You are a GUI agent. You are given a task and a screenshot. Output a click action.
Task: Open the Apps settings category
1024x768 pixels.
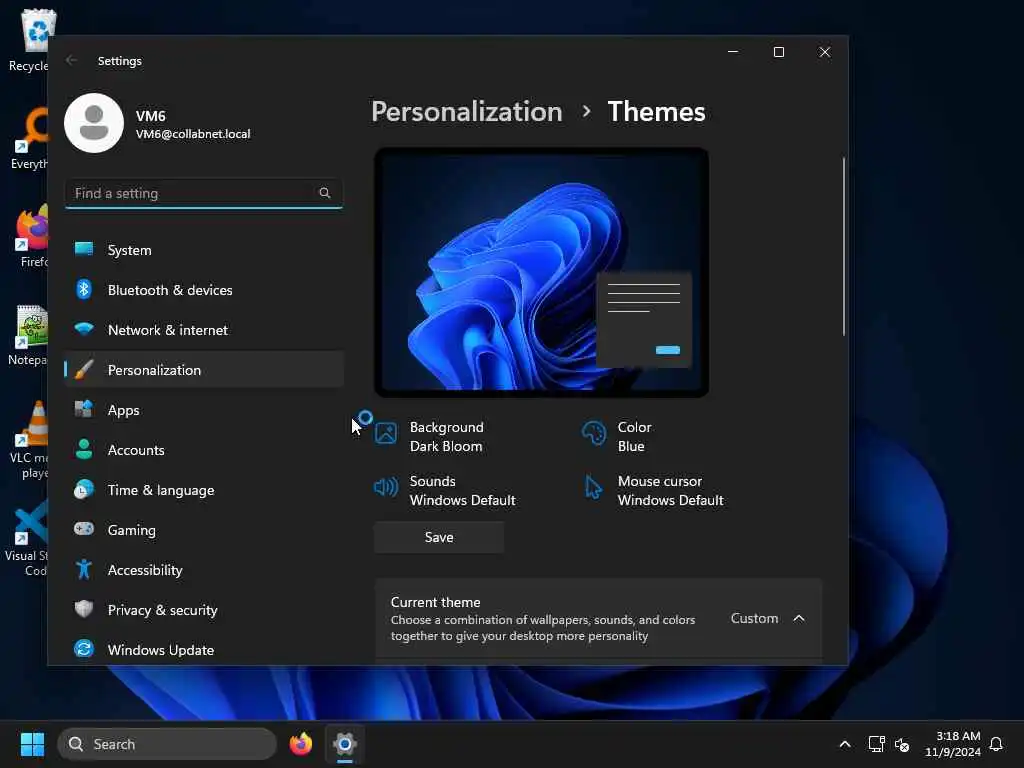tap(204, 410)
